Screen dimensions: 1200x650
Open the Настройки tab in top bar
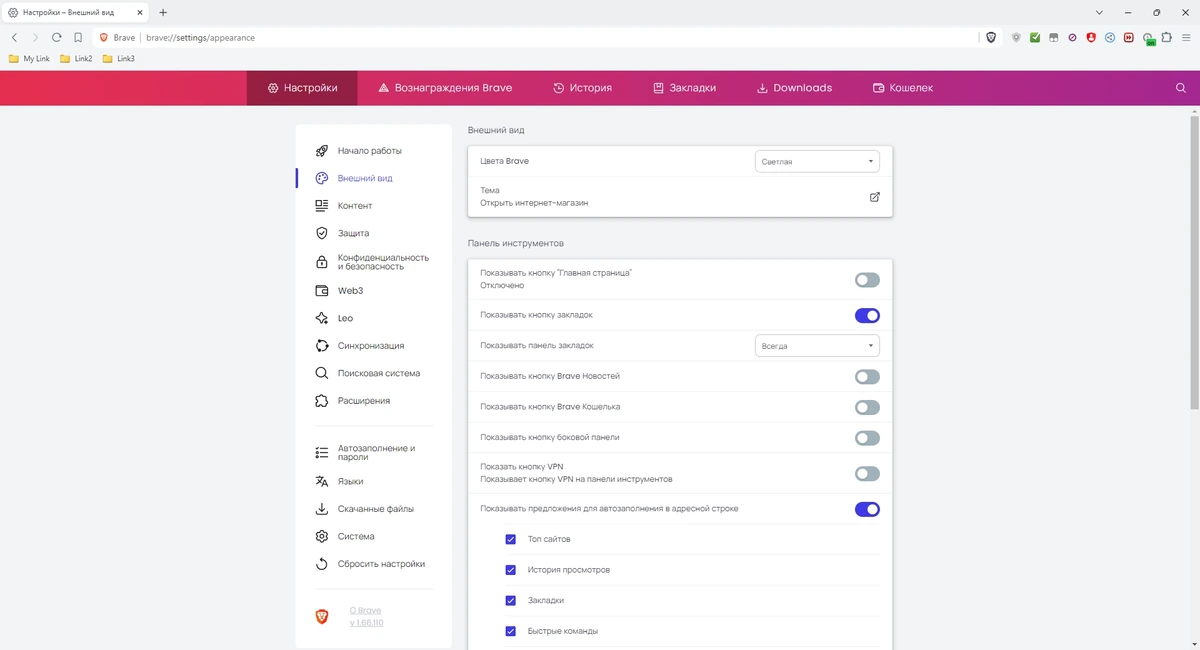tap(302, 88)
